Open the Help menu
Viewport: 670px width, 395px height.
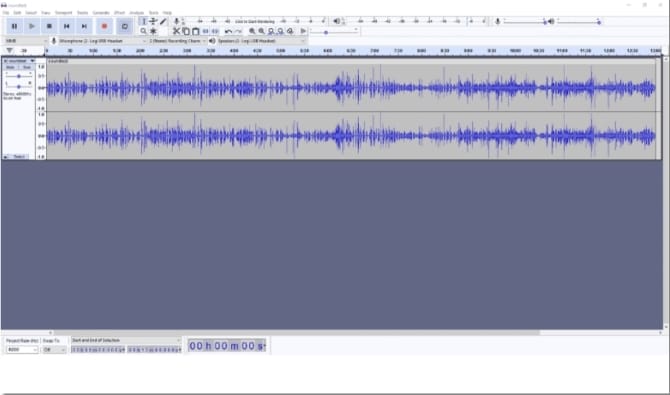click(167, 13)
